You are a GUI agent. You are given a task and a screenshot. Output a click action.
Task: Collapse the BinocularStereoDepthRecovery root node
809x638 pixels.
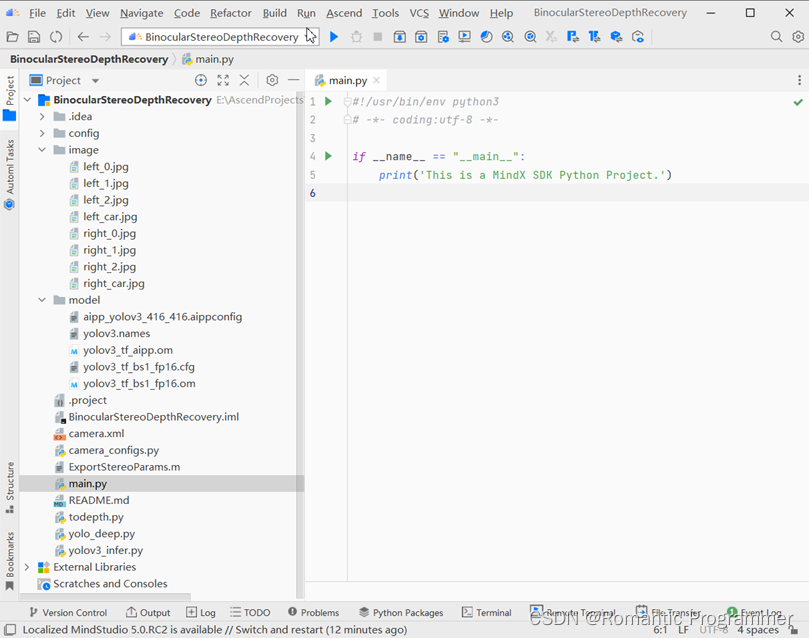(x=28, y=100)
